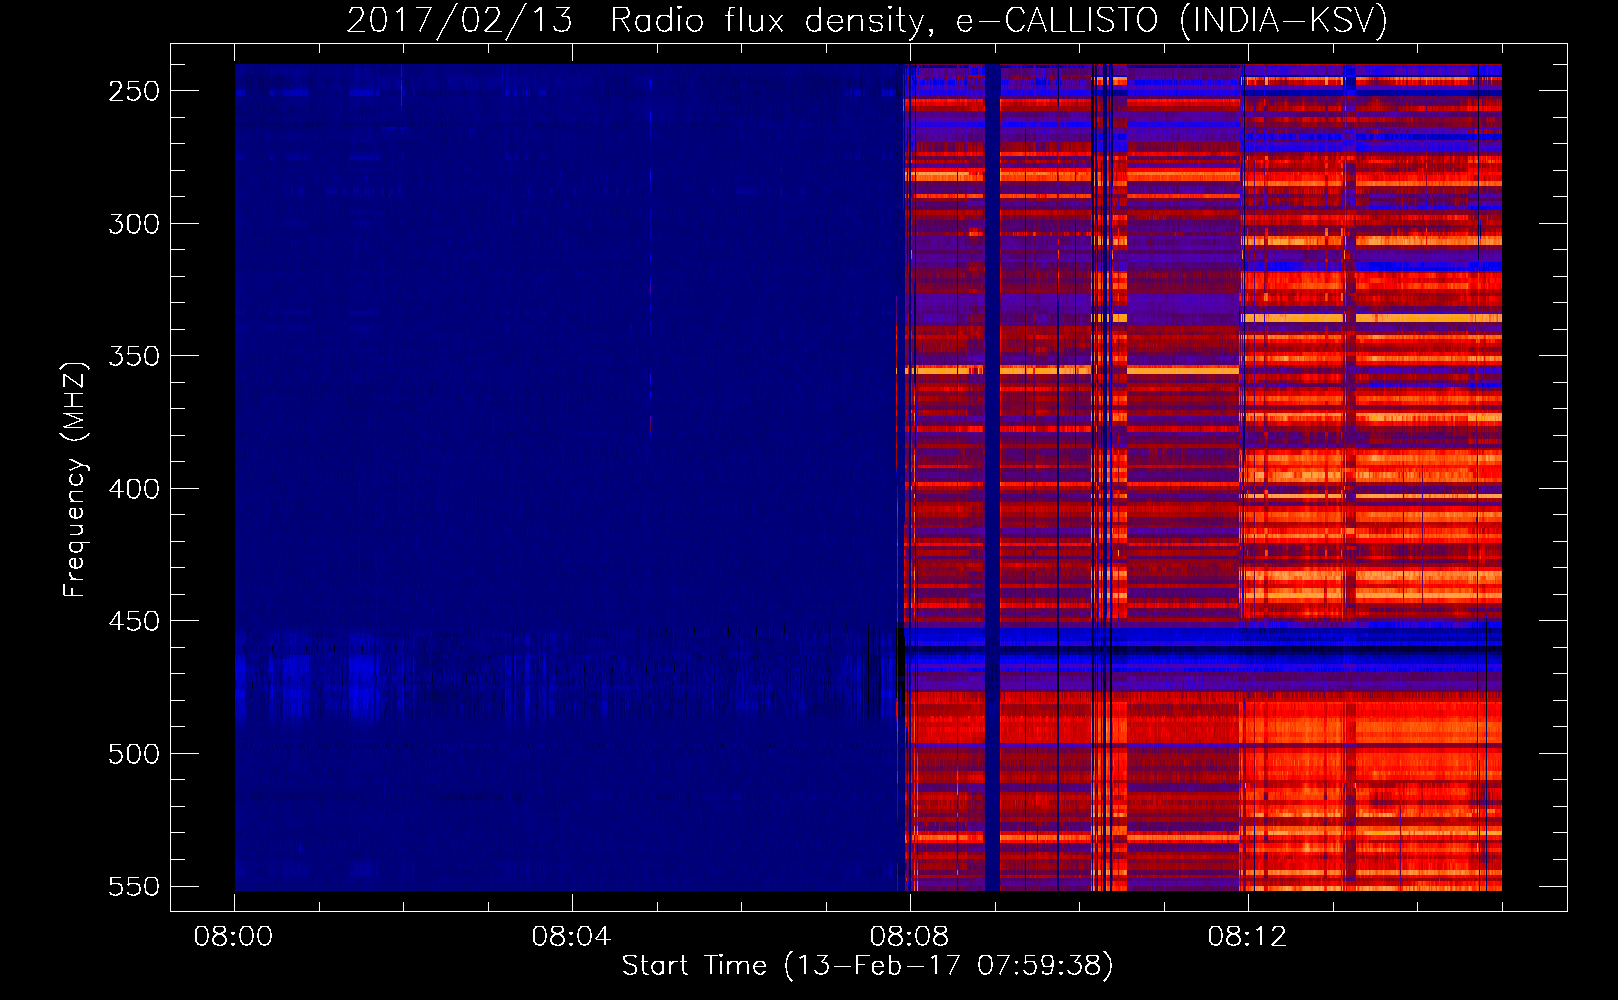Image resolution: width=1618 pixels, height=1000 pixels.
Task: Select the 450 frequency tick label
Action: click(134, 621)
